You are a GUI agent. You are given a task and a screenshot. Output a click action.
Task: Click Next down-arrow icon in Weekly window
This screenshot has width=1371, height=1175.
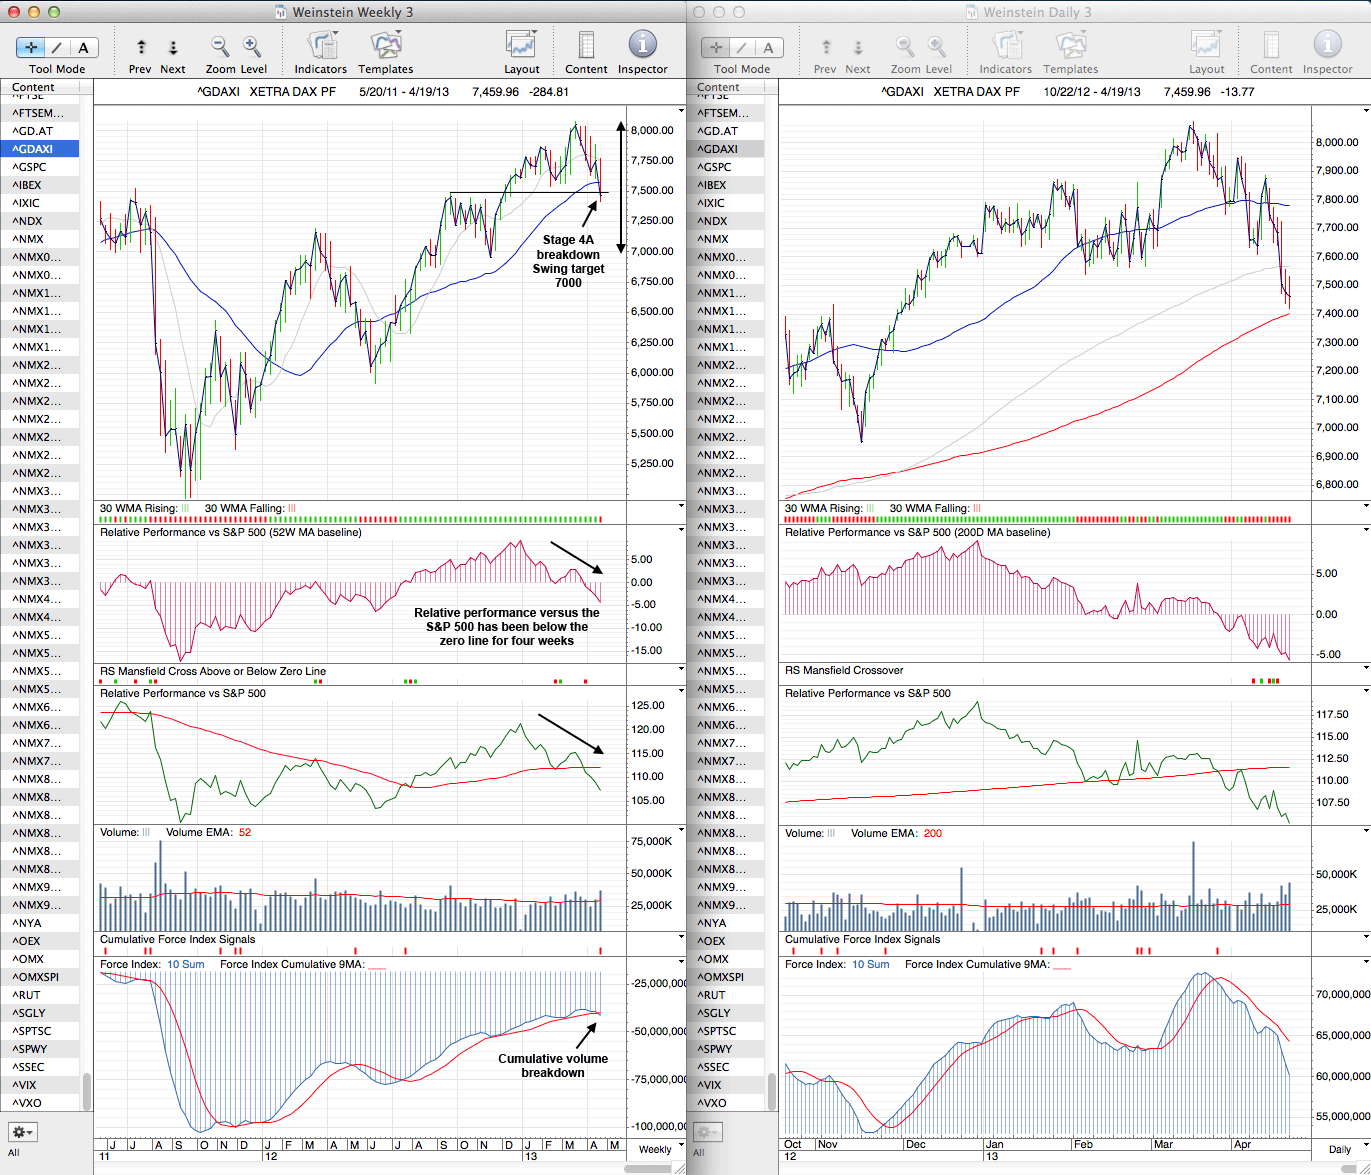pyautogui.click(x=173, y=47)
